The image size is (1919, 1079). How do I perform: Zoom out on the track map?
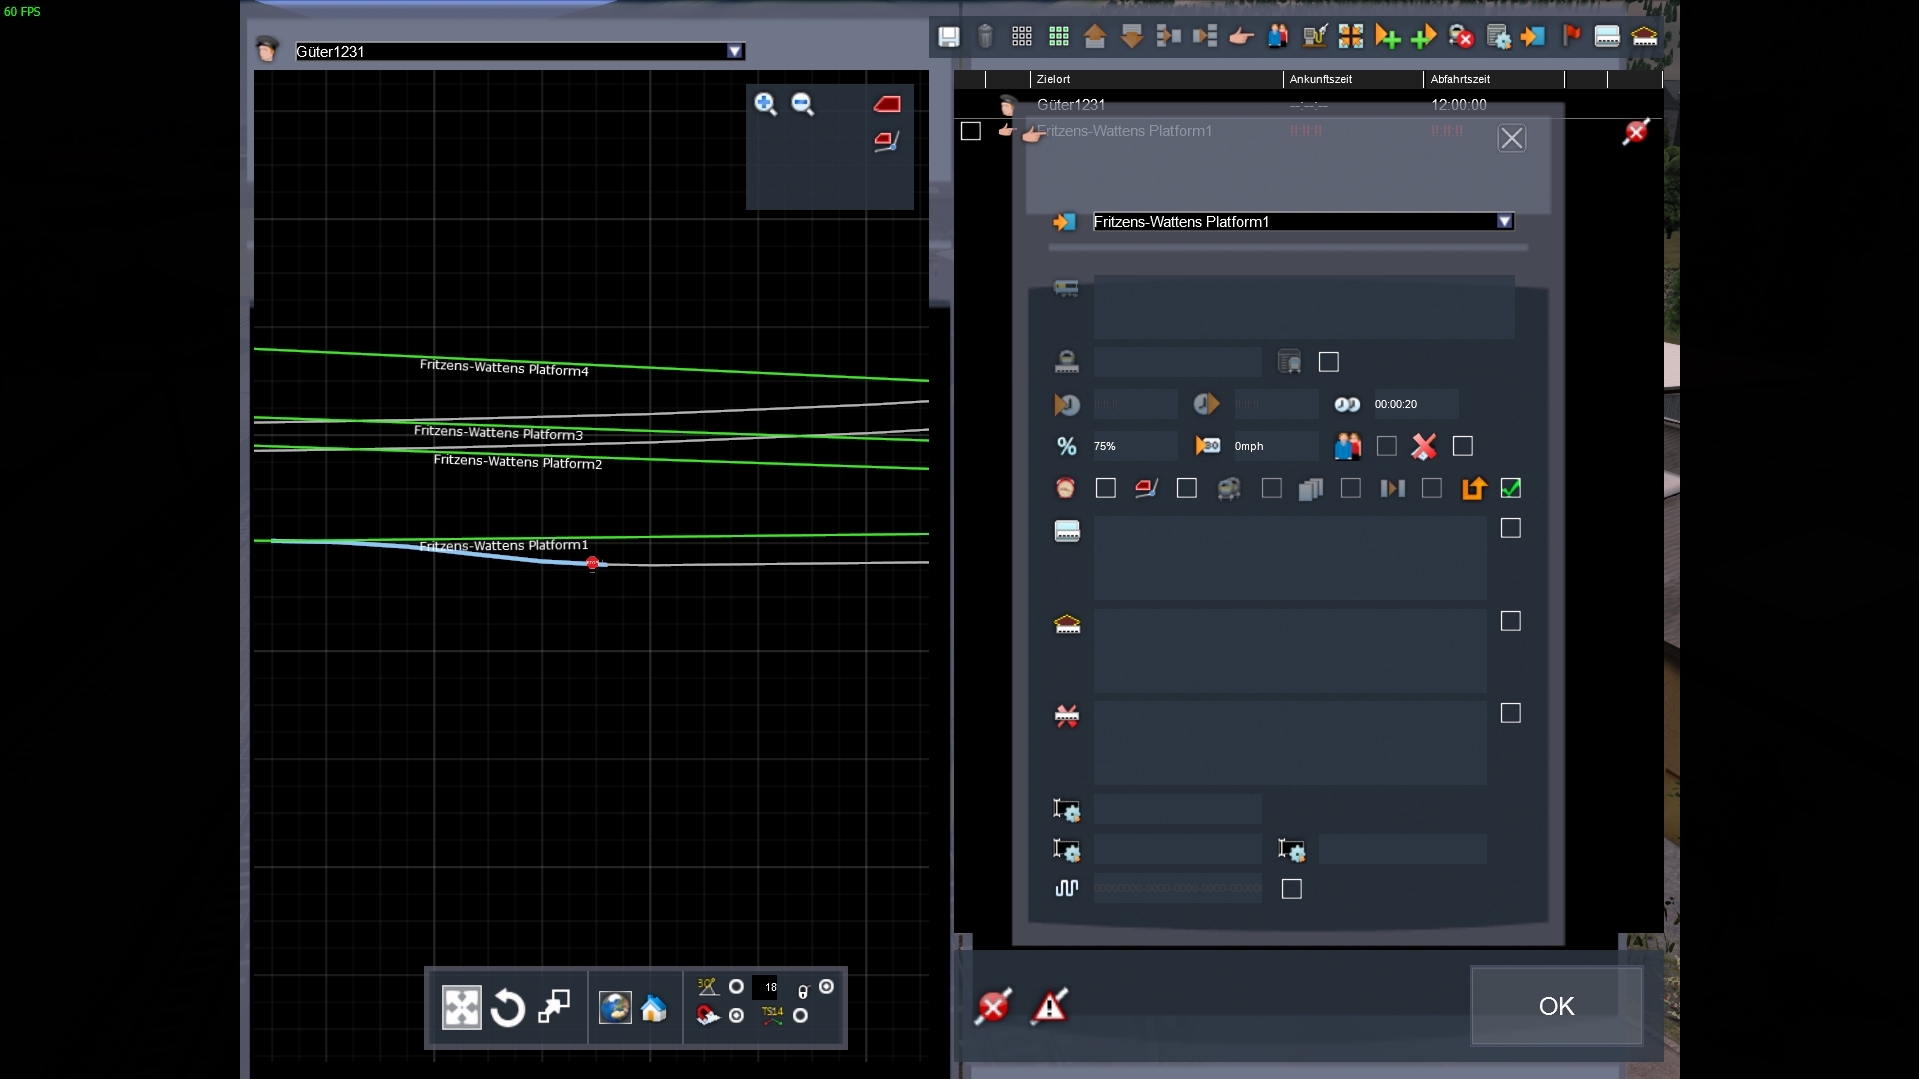click(803, 104)
